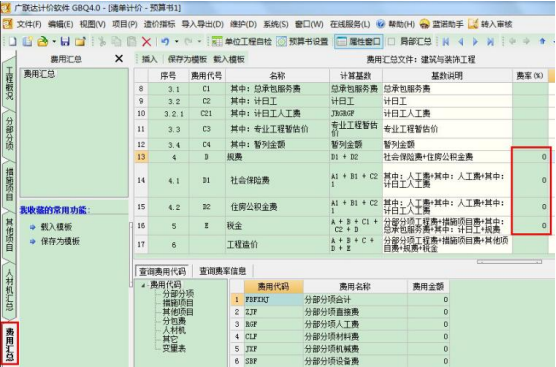
Task: Open the 维护(D) menu
Action: [243, 24]
